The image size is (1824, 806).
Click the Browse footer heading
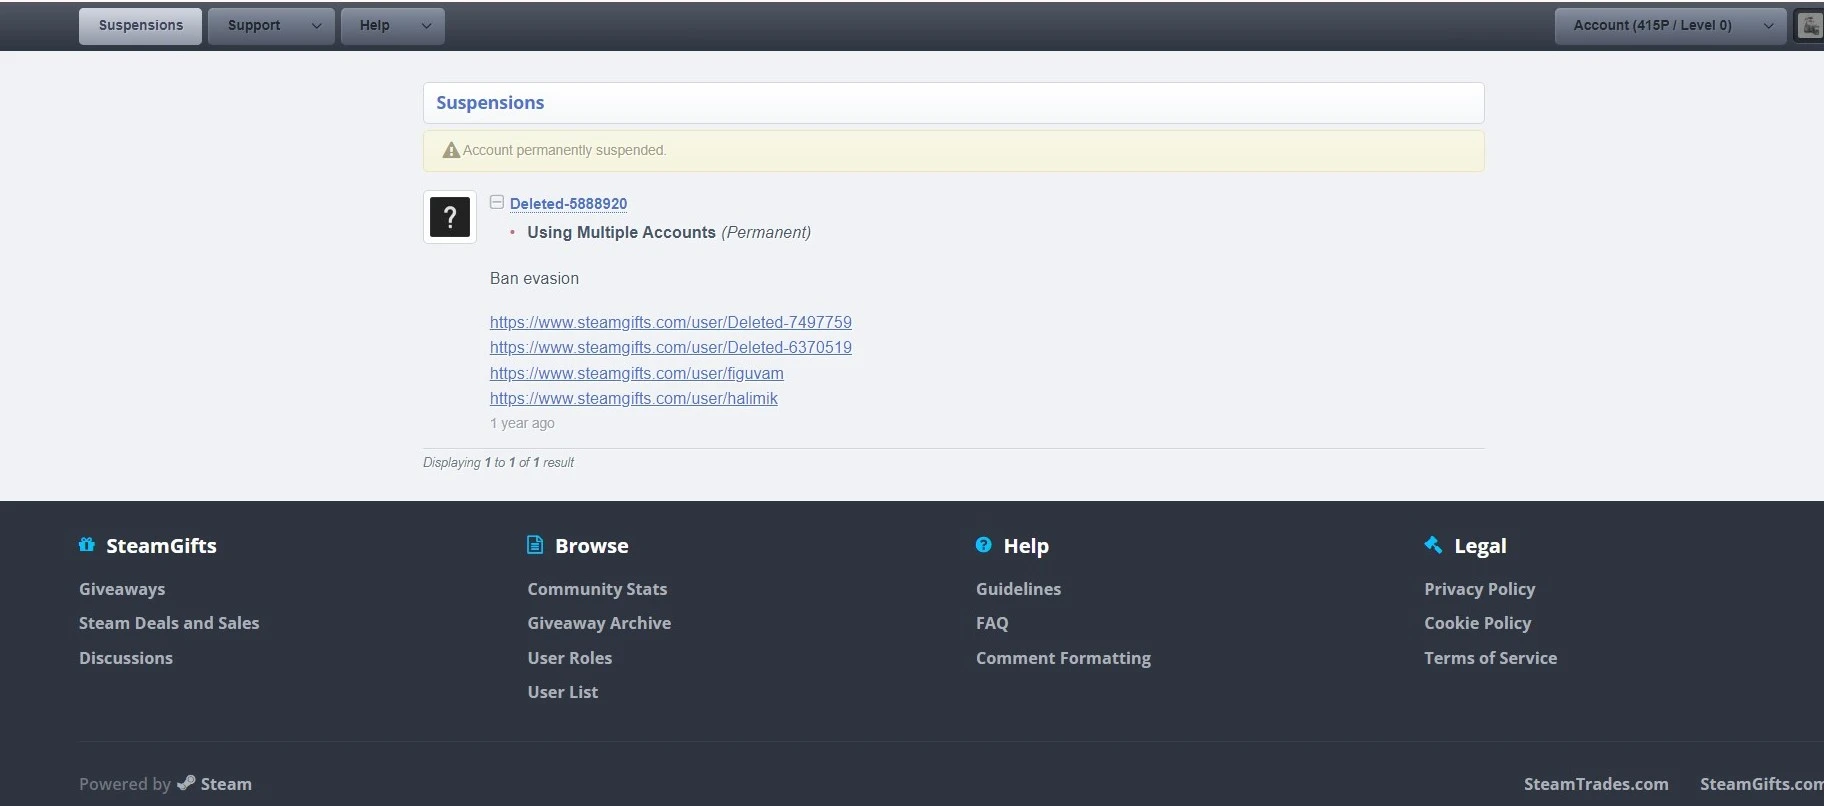[592, 546]
